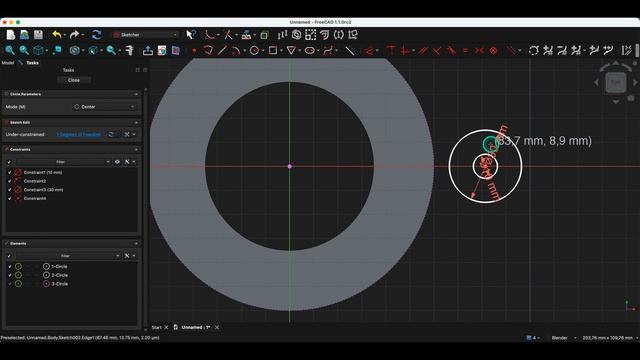The height and width of the screenshot is (360, 640).
Task: Click the Close button in Tasks panel
Action: point(74,80)
